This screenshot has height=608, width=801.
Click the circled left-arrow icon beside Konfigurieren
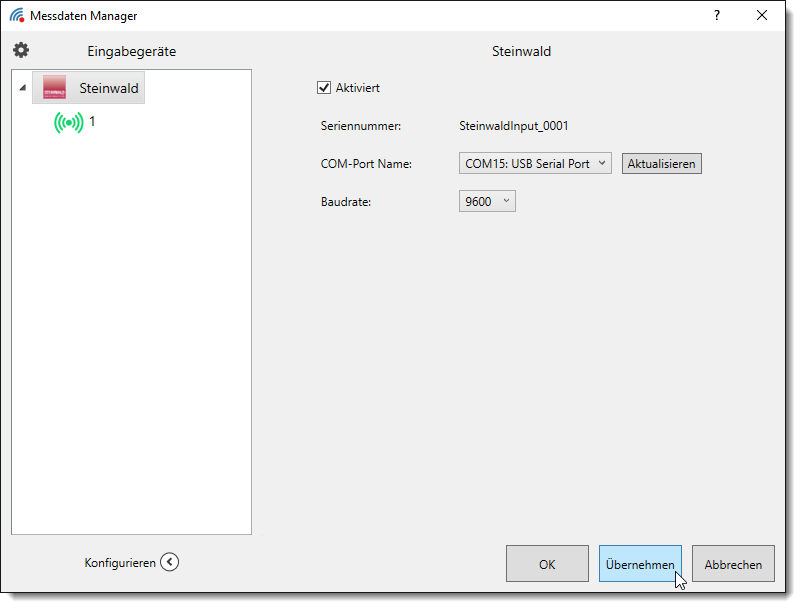pyautogui.click(x=170, y=562)
